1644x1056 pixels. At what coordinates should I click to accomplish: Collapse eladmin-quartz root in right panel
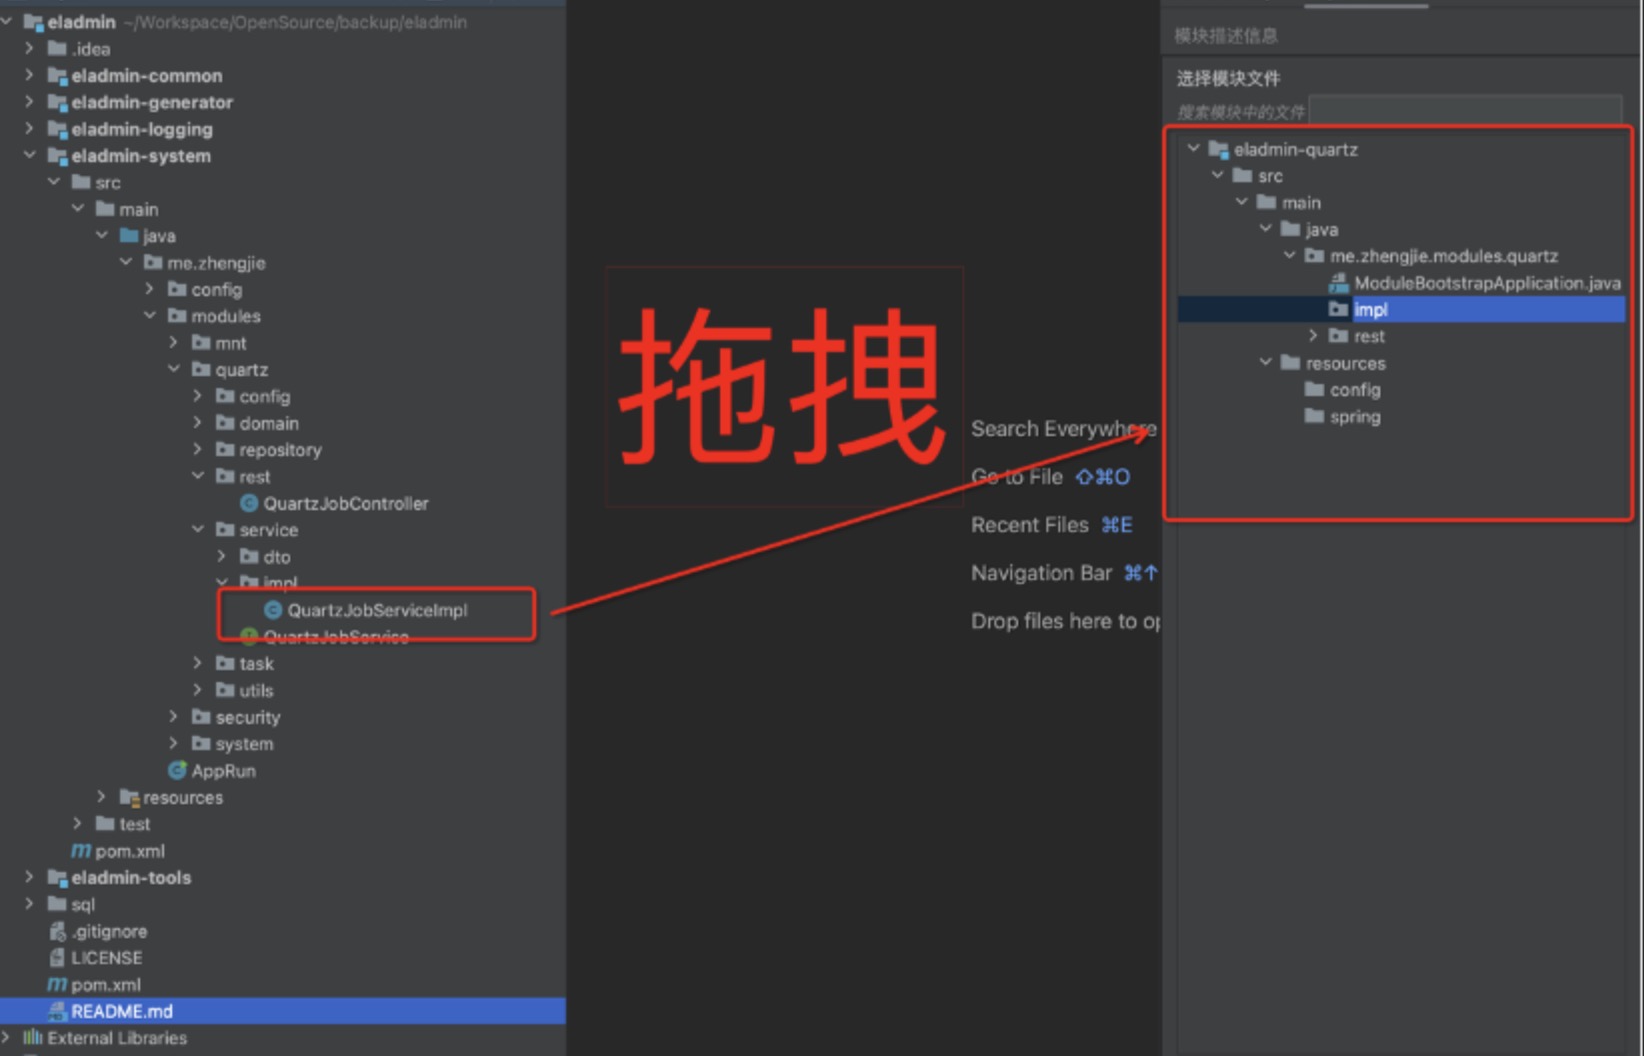coord(1194,149)
